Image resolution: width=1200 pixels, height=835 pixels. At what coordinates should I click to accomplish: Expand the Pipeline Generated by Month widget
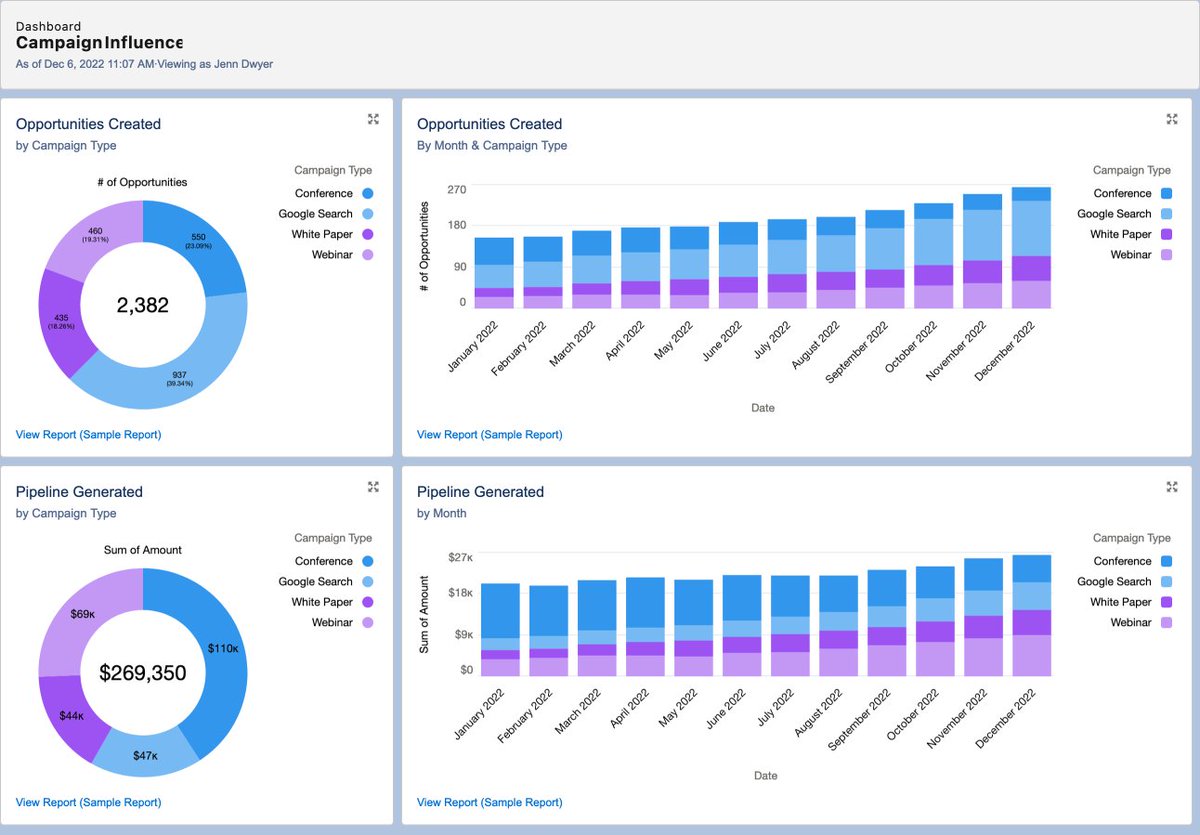1172,487
